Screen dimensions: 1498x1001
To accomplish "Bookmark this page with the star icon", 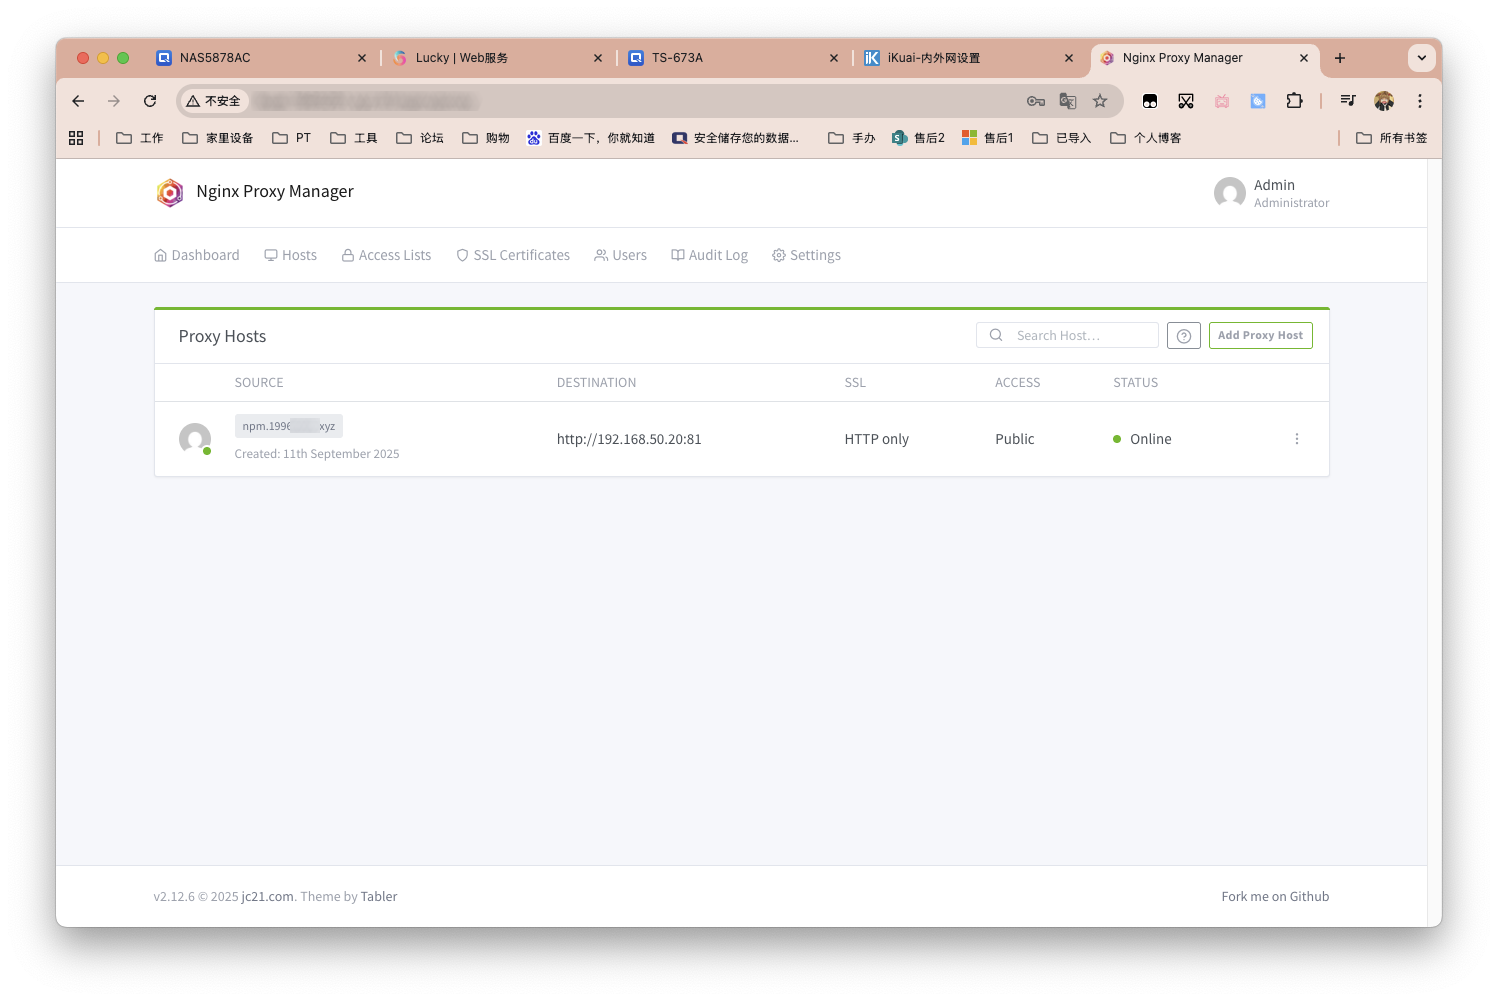I will [x=1100, y=101].
